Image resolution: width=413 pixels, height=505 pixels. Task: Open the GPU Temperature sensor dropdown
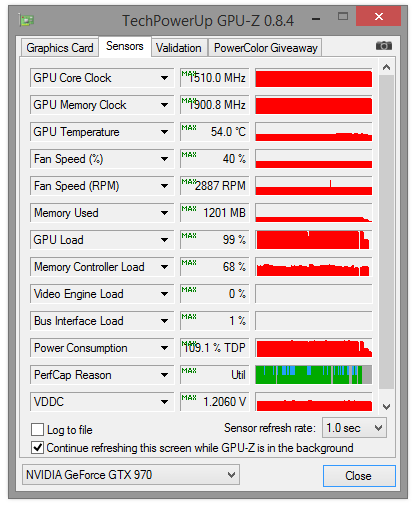pyautogui.click(x=164, y=132)
